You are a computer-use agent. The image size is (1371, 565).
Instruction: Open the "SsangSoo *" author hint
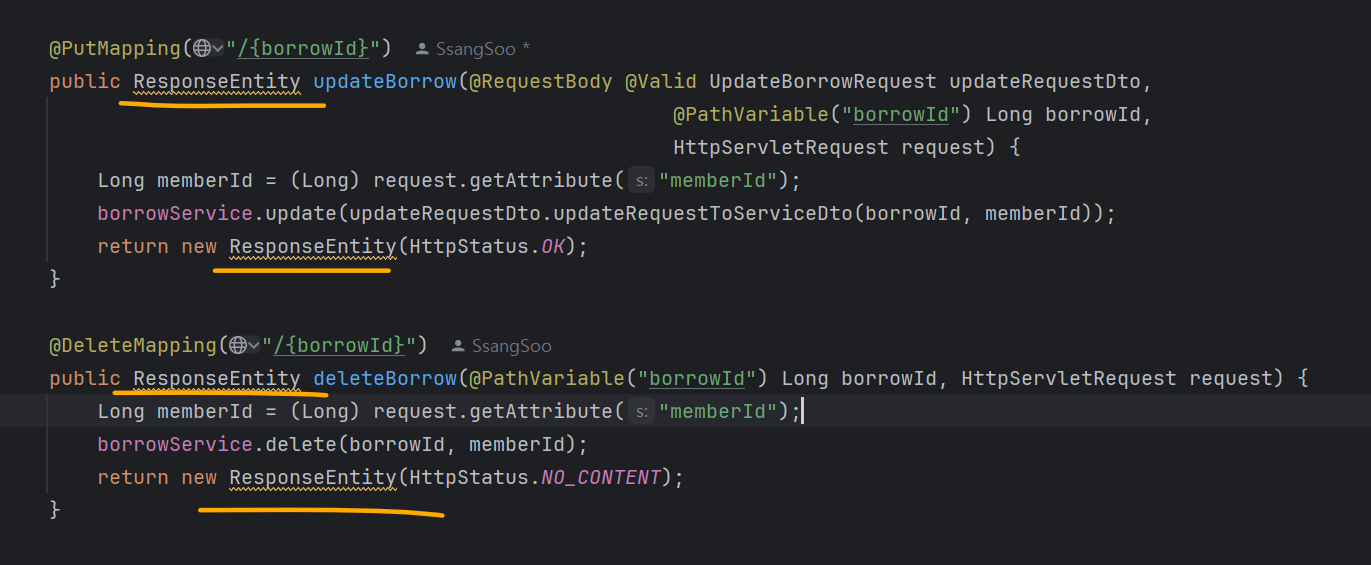pos(483,48)
